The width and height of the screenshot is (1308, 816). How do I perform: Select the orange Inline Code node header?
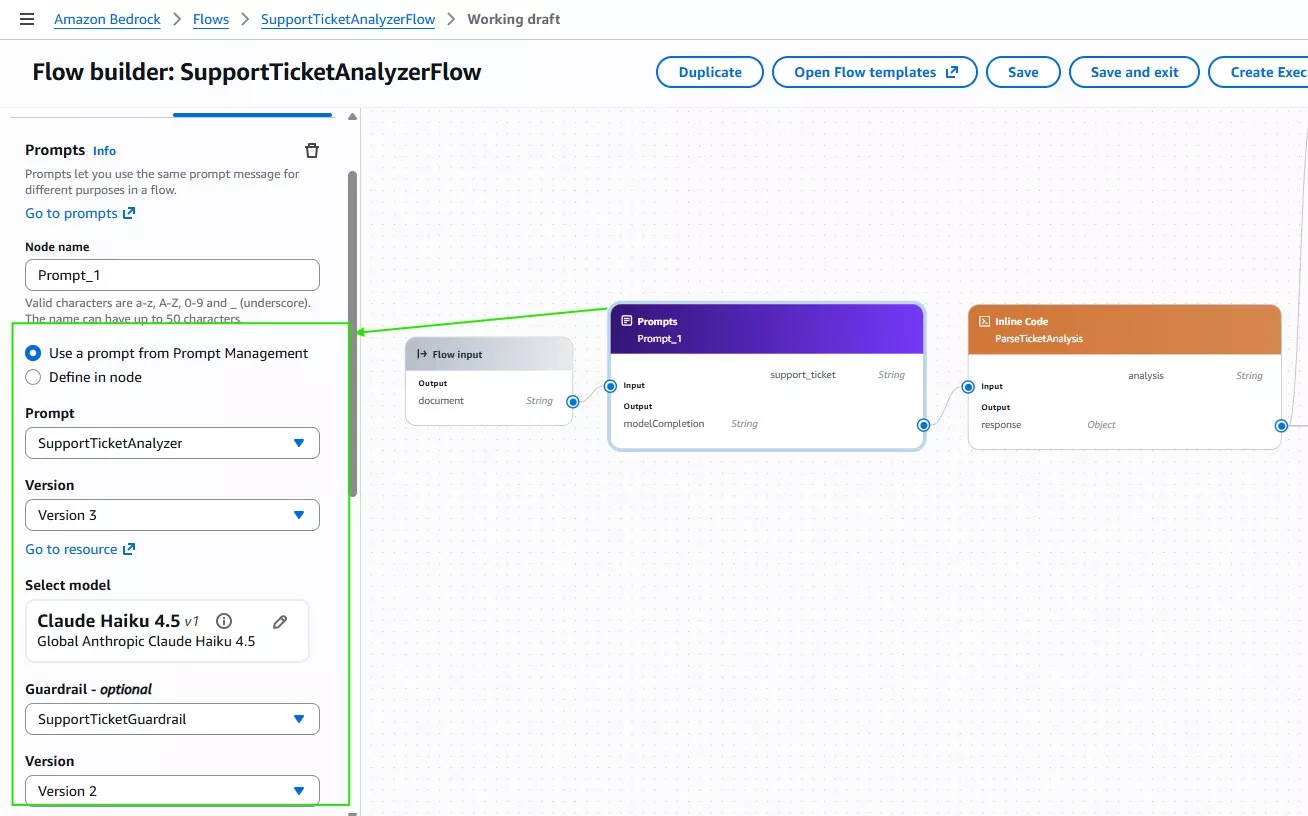tap(1125, 329)
